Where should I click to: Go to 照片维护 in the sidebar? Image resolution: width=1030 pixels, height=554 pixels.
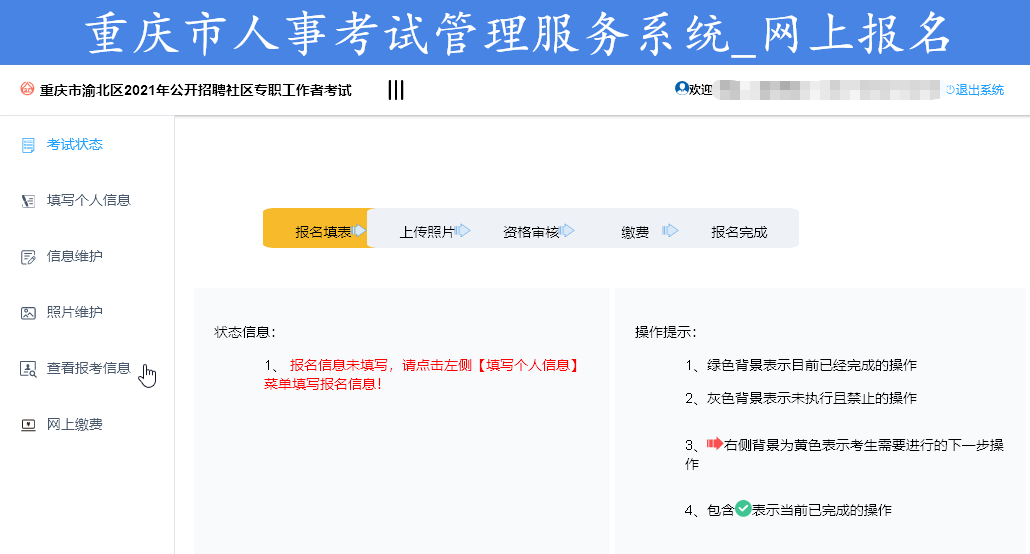[x=75, y=313]
